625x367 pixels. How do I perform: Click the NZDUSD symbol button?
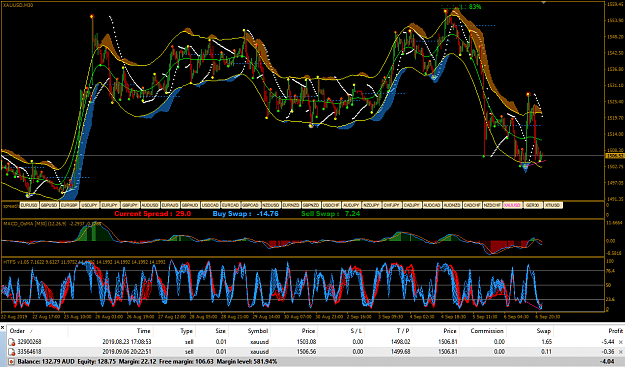pos(271,205)
